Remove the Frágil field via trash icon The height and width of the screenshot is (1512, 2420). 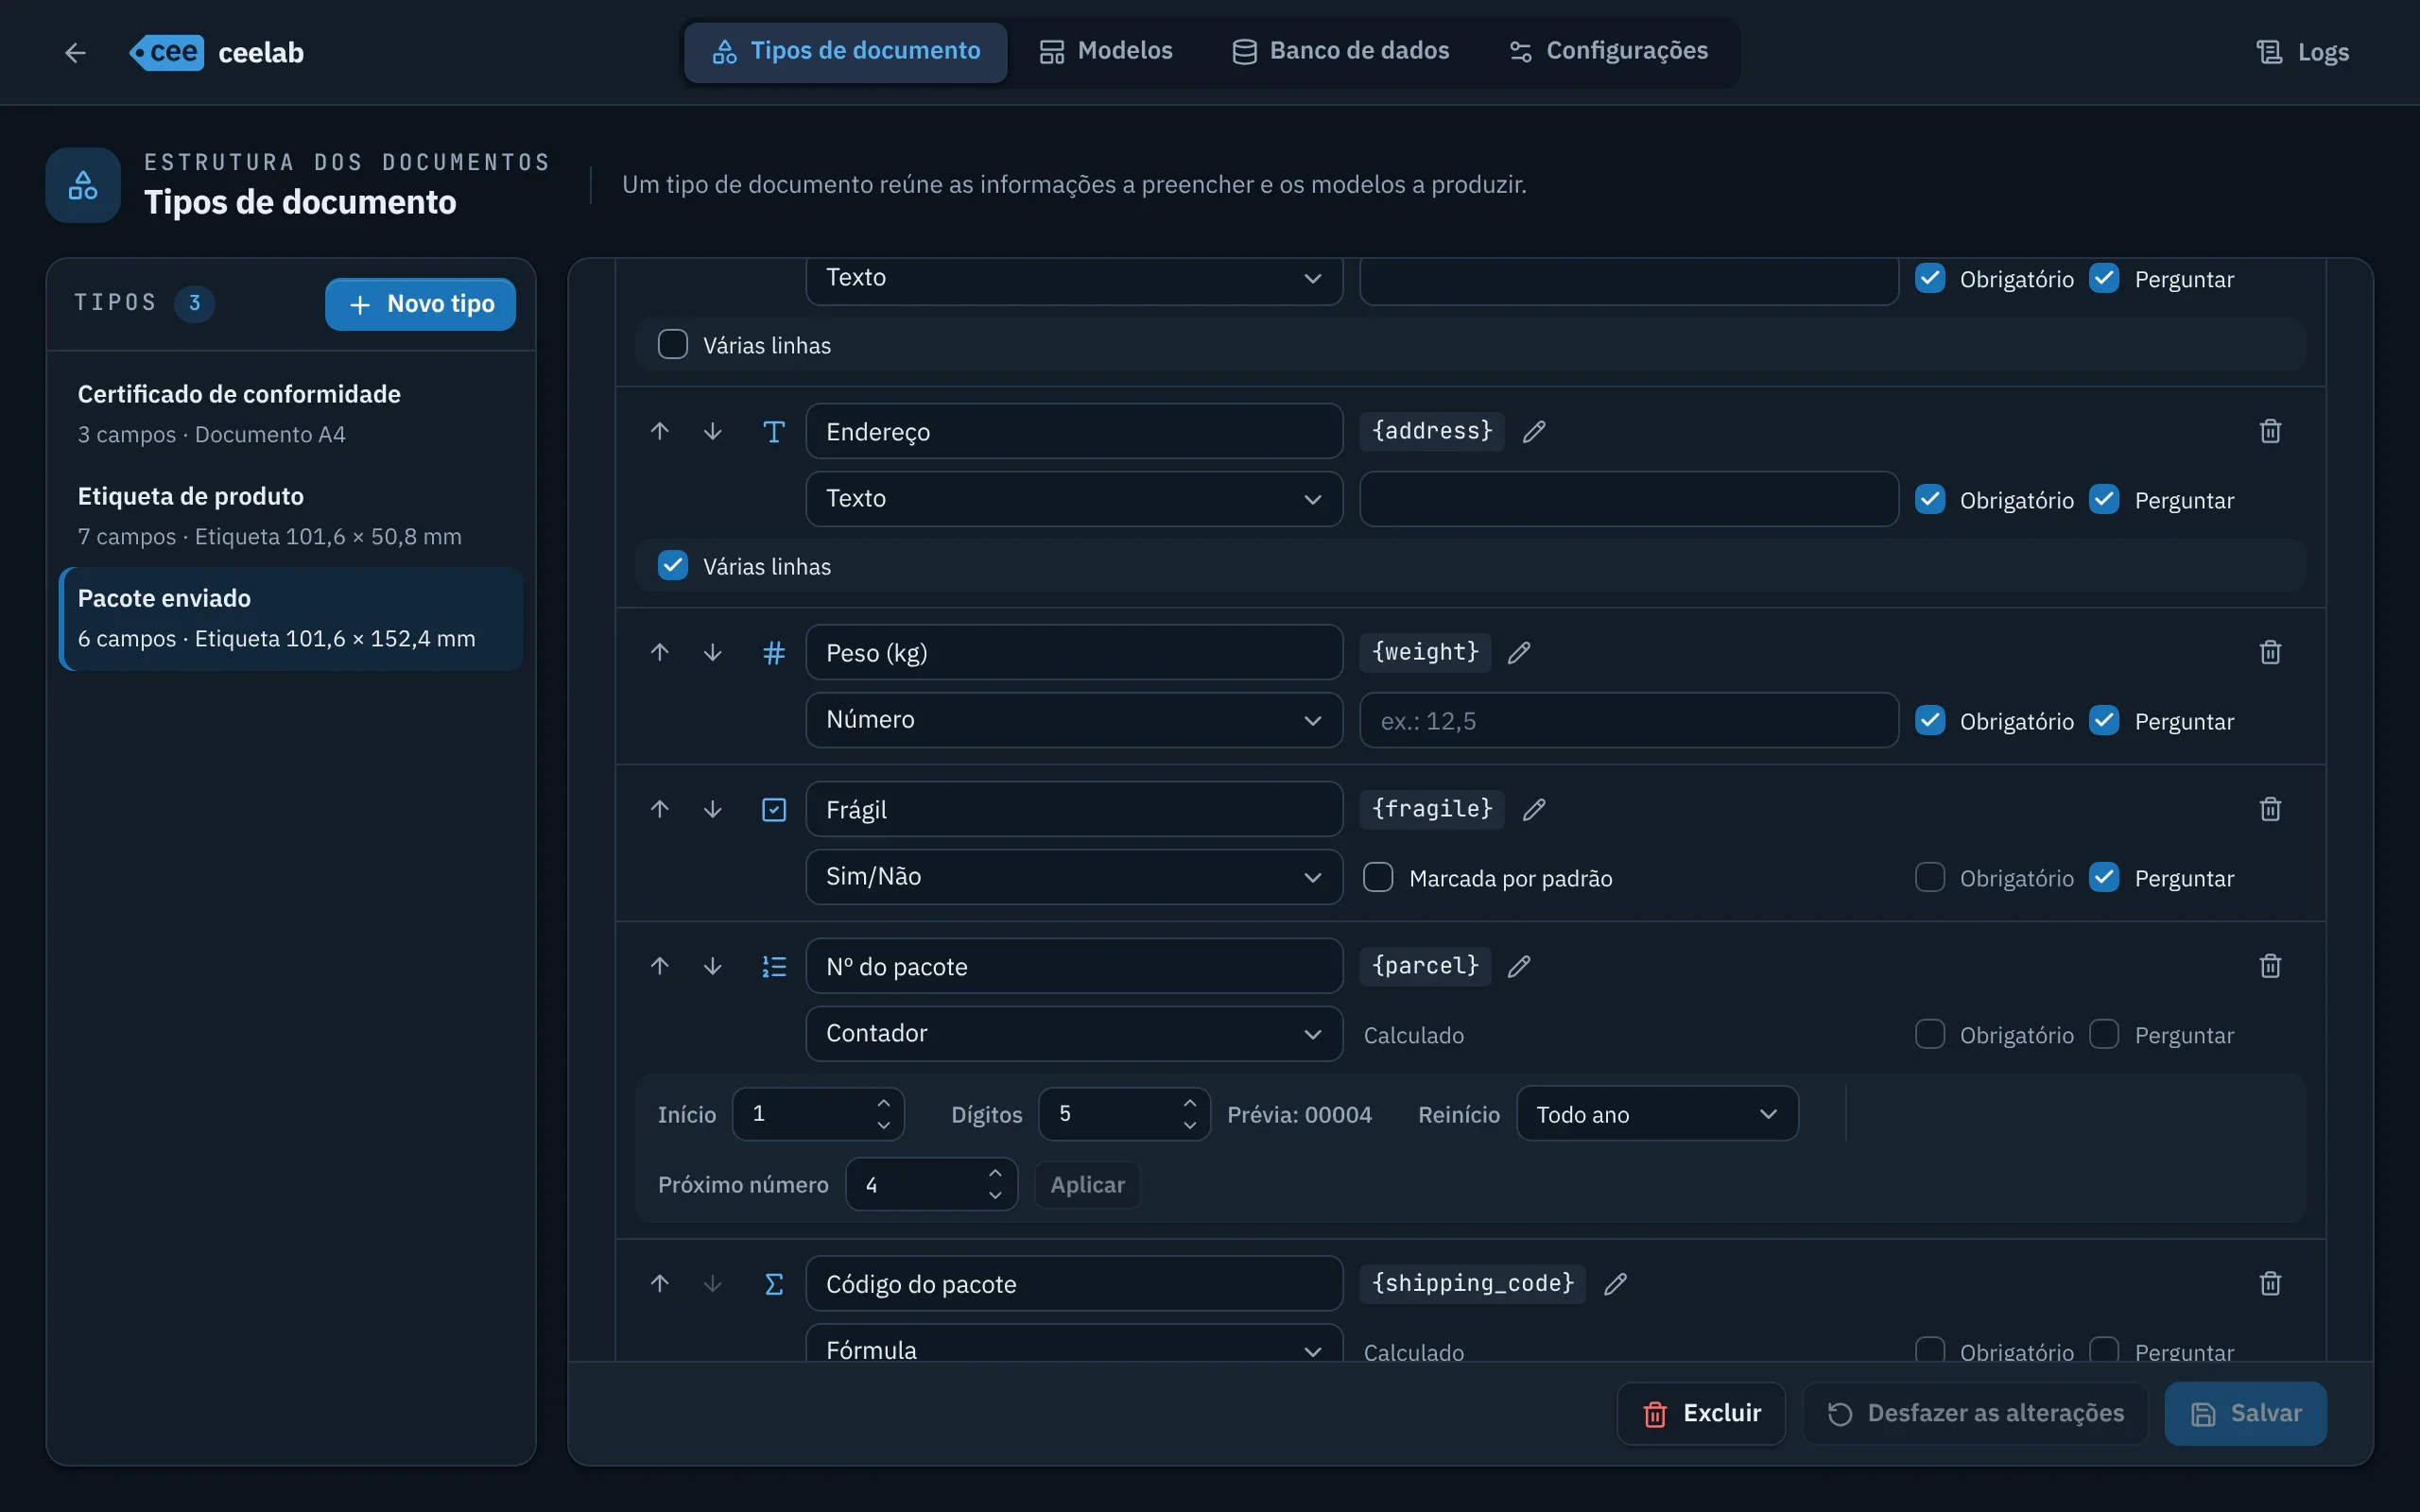(x=2270, y=809)
